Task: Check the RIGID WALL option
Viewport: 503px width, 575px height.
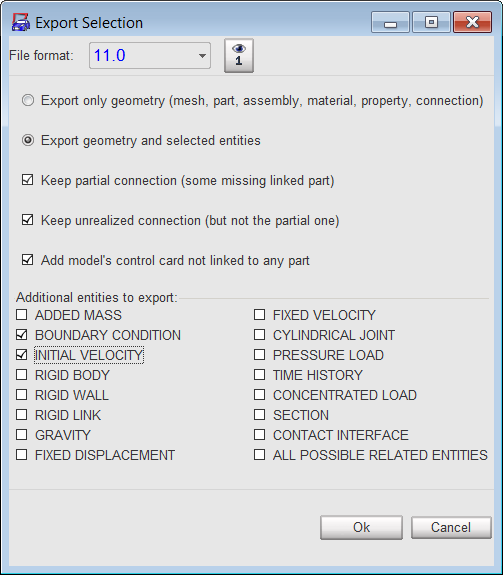Action: [22, 395]
